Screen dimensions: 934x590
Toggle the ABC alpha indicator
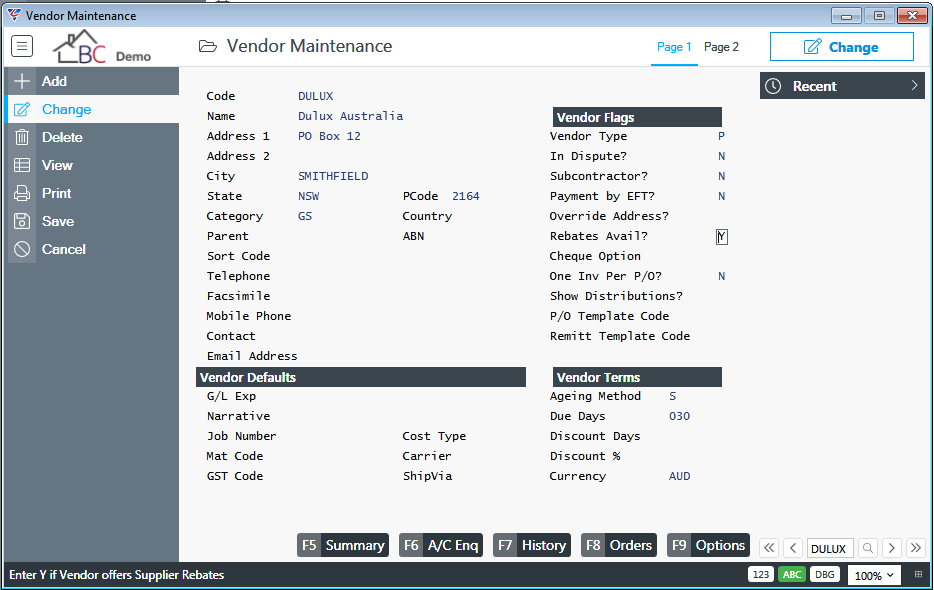[x=792, y=575]
